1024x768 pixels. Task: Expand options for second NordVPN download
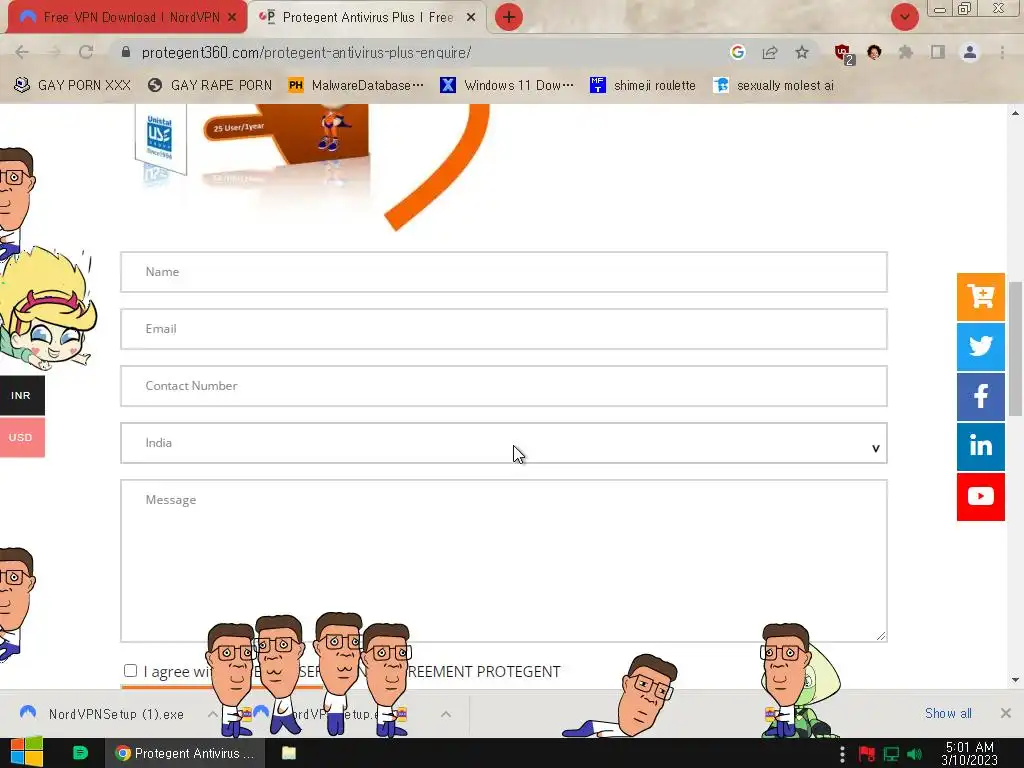coord(446,714)
